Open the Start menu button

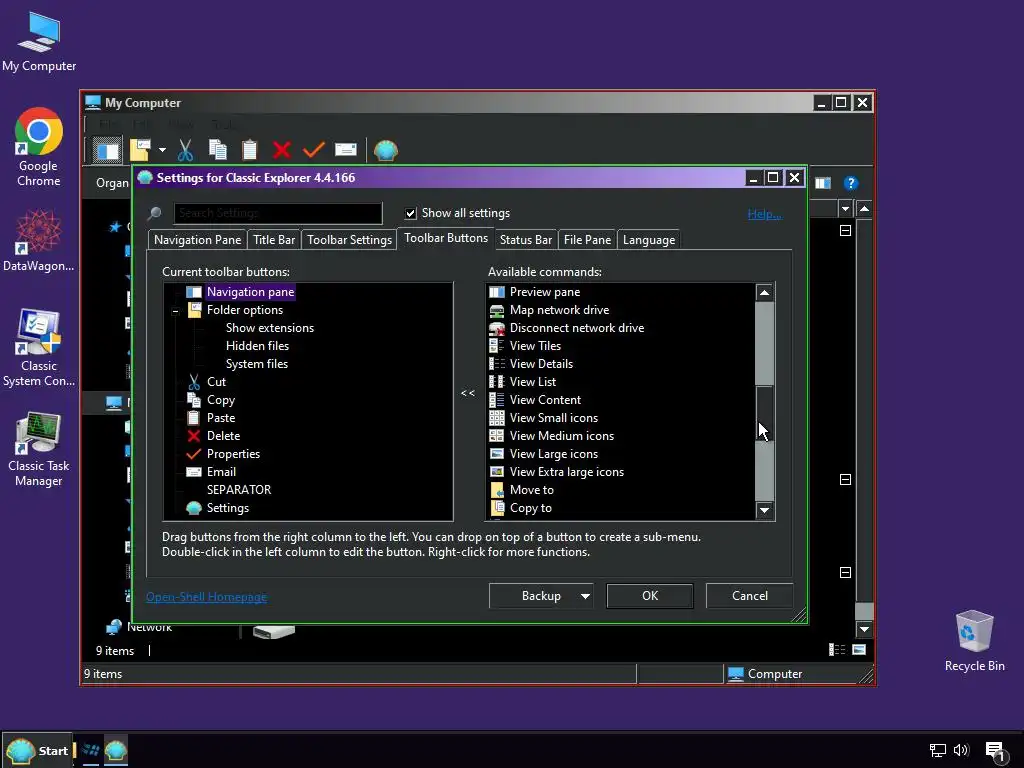pyautogui.click(x=37, y=750)
